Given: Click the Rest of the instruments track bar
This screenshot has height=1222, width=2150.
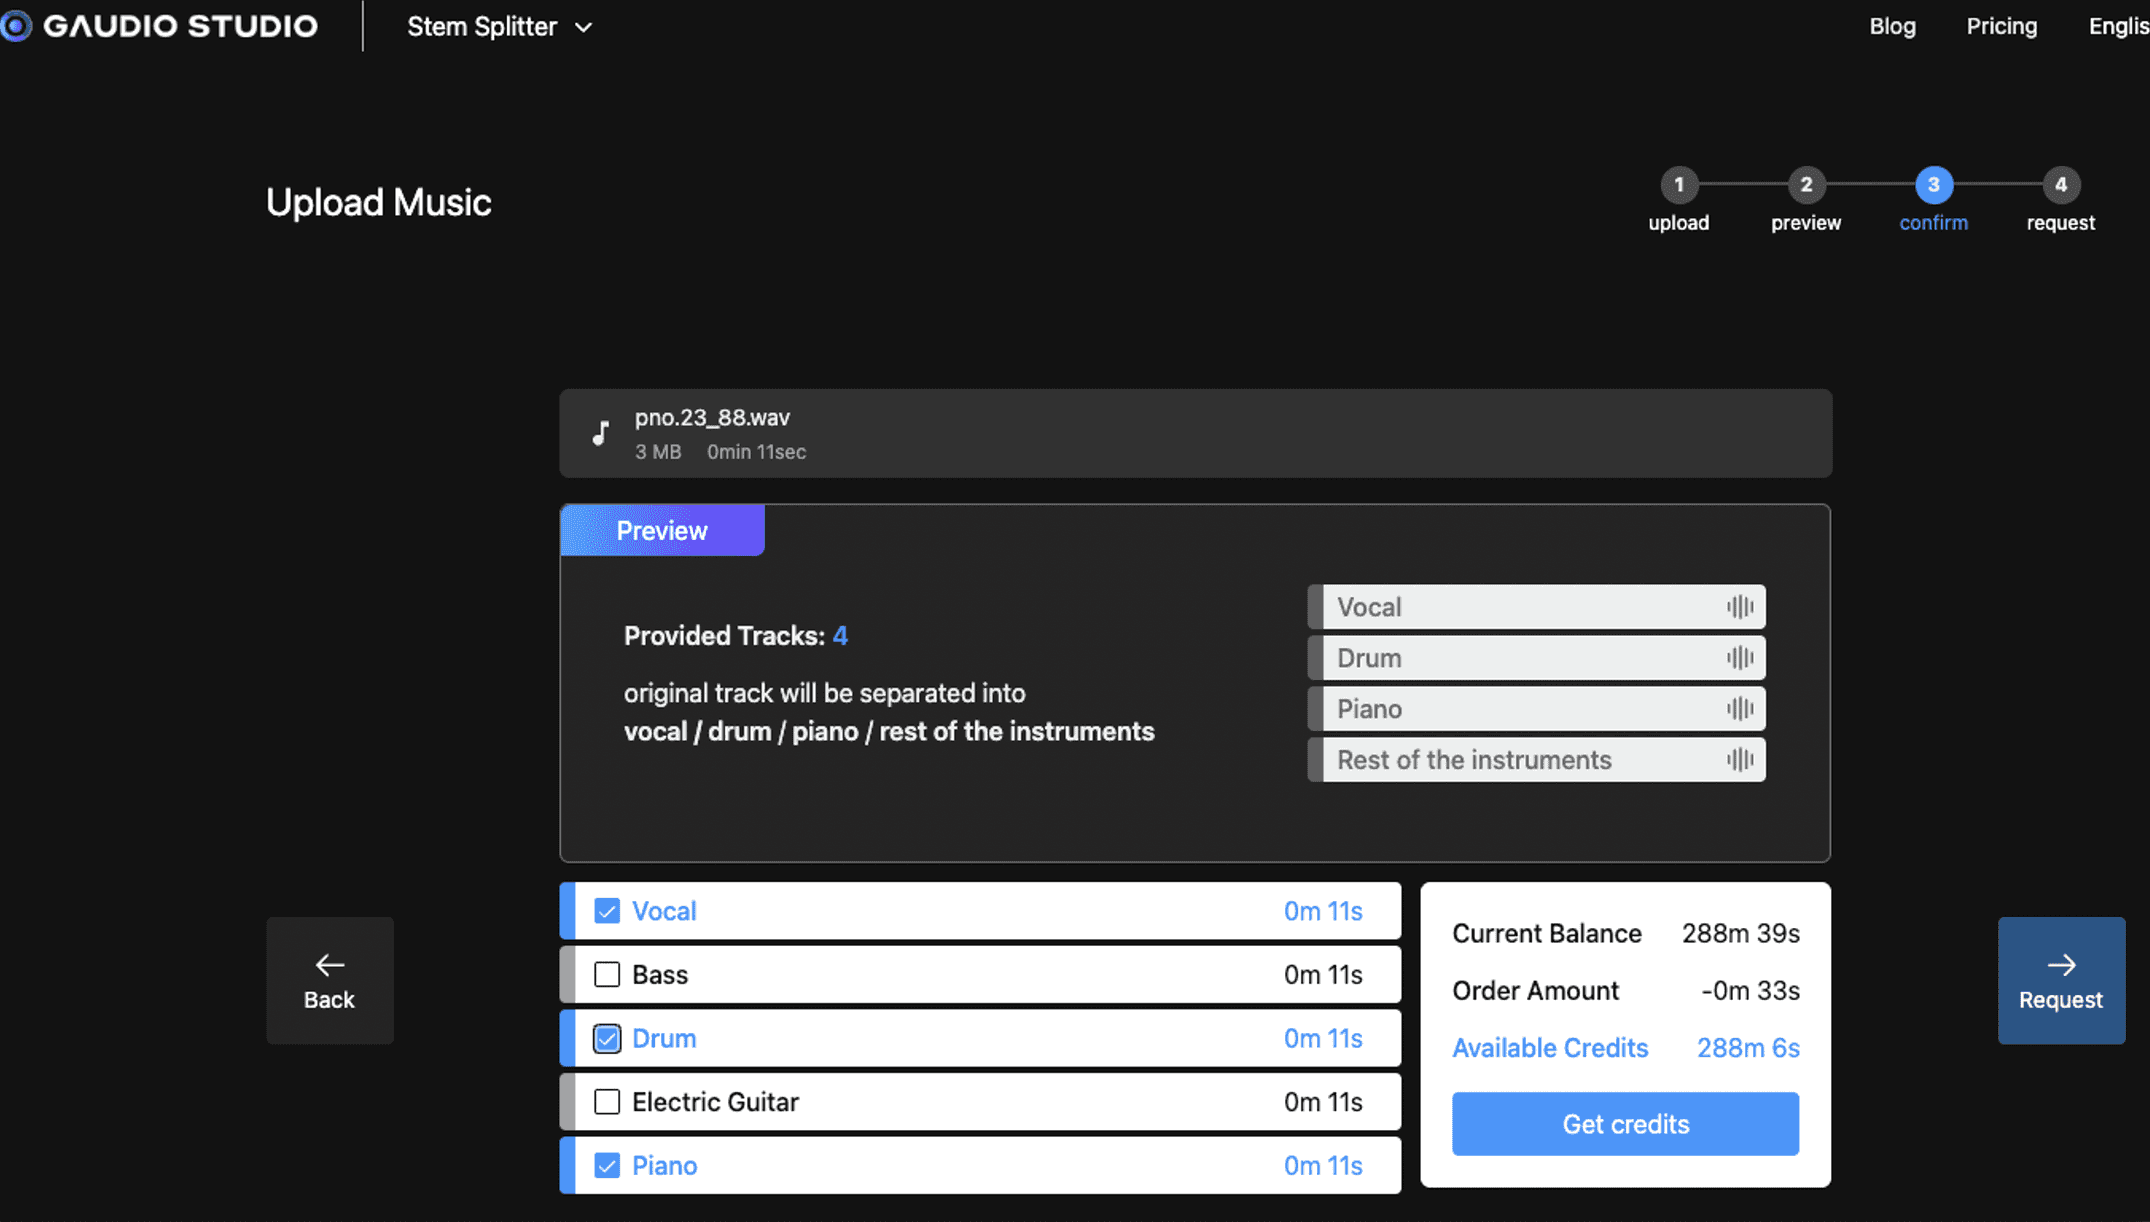Looking at the screenshot, I should click(x=1536, y=760).
